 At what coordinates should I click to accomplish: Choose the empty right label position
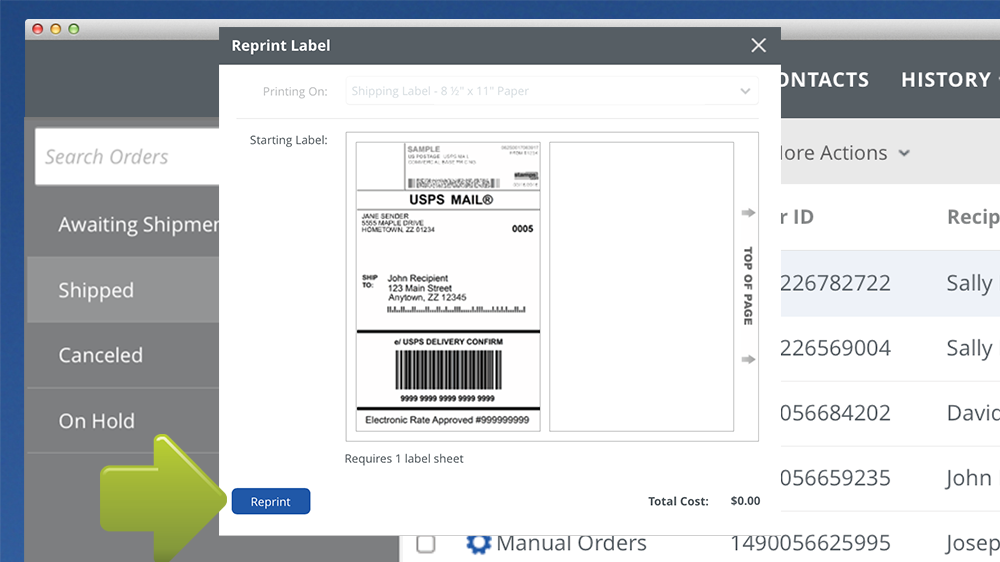pos(641,286)
